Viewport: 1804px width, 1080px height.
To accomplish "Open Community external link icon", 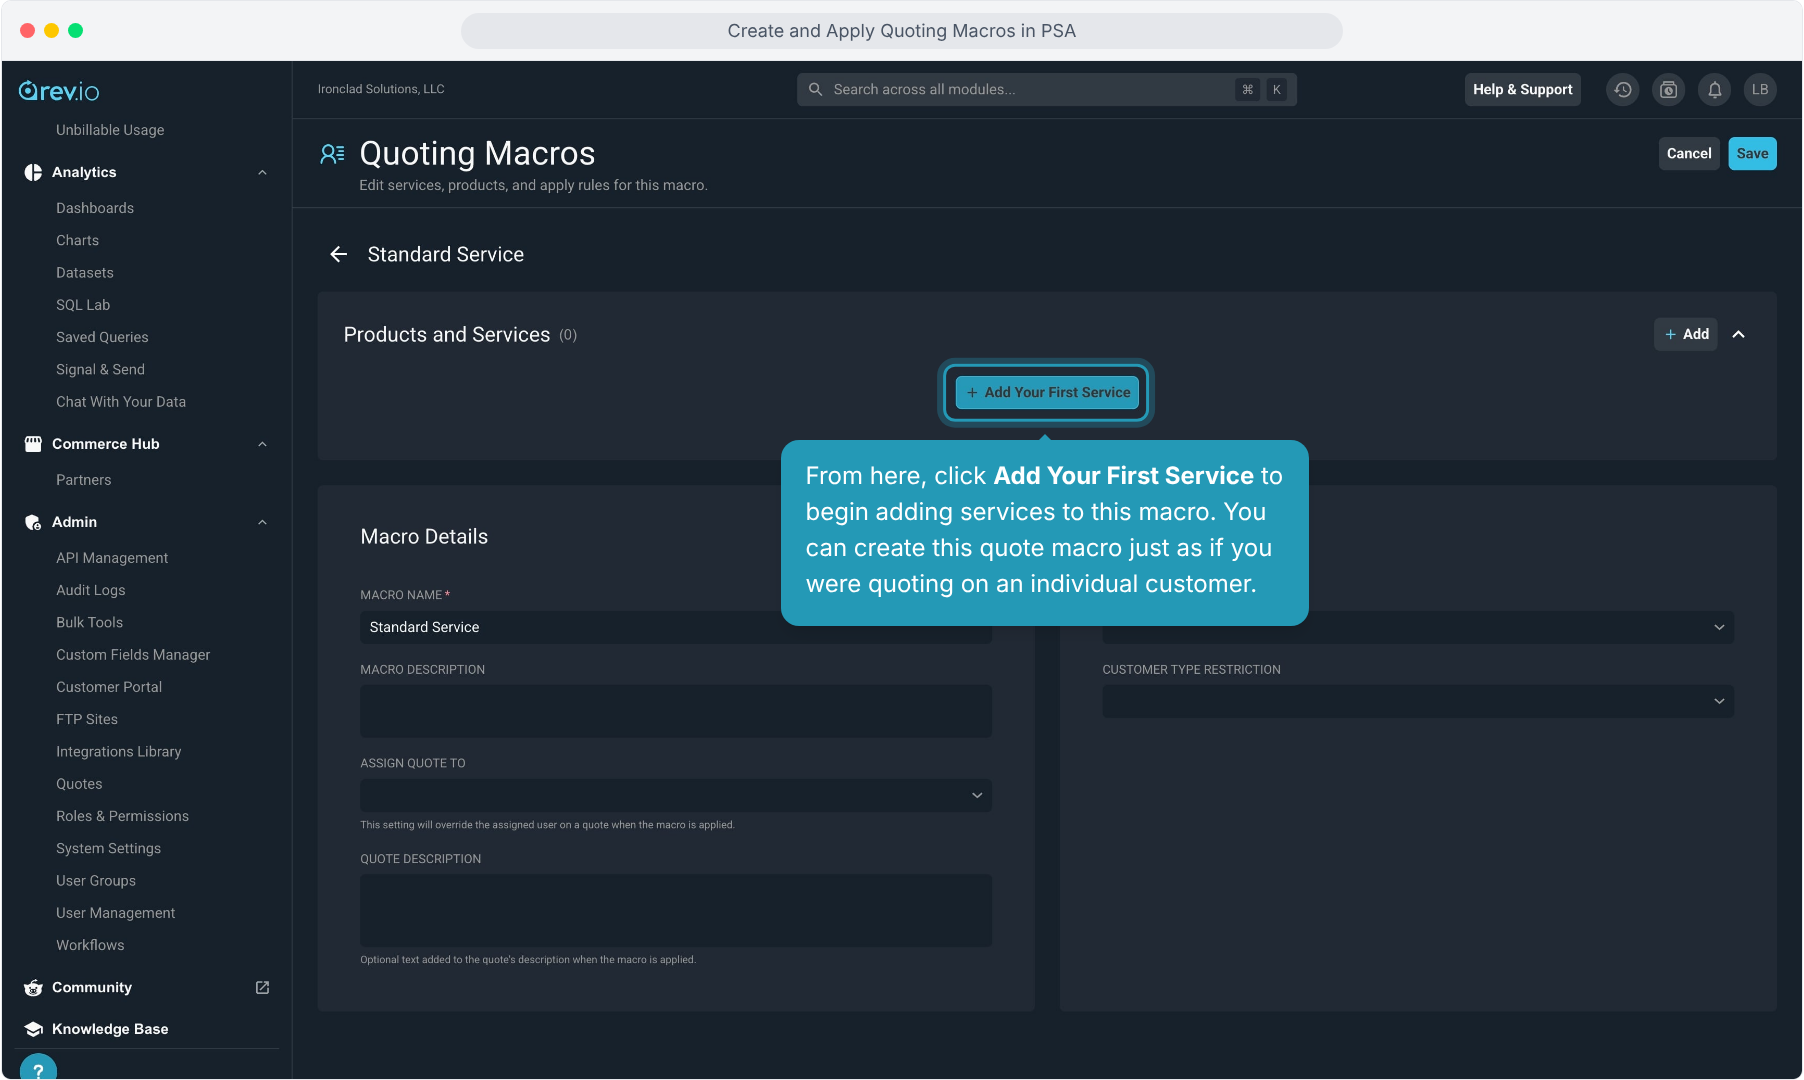I will (x=262, y=987).
